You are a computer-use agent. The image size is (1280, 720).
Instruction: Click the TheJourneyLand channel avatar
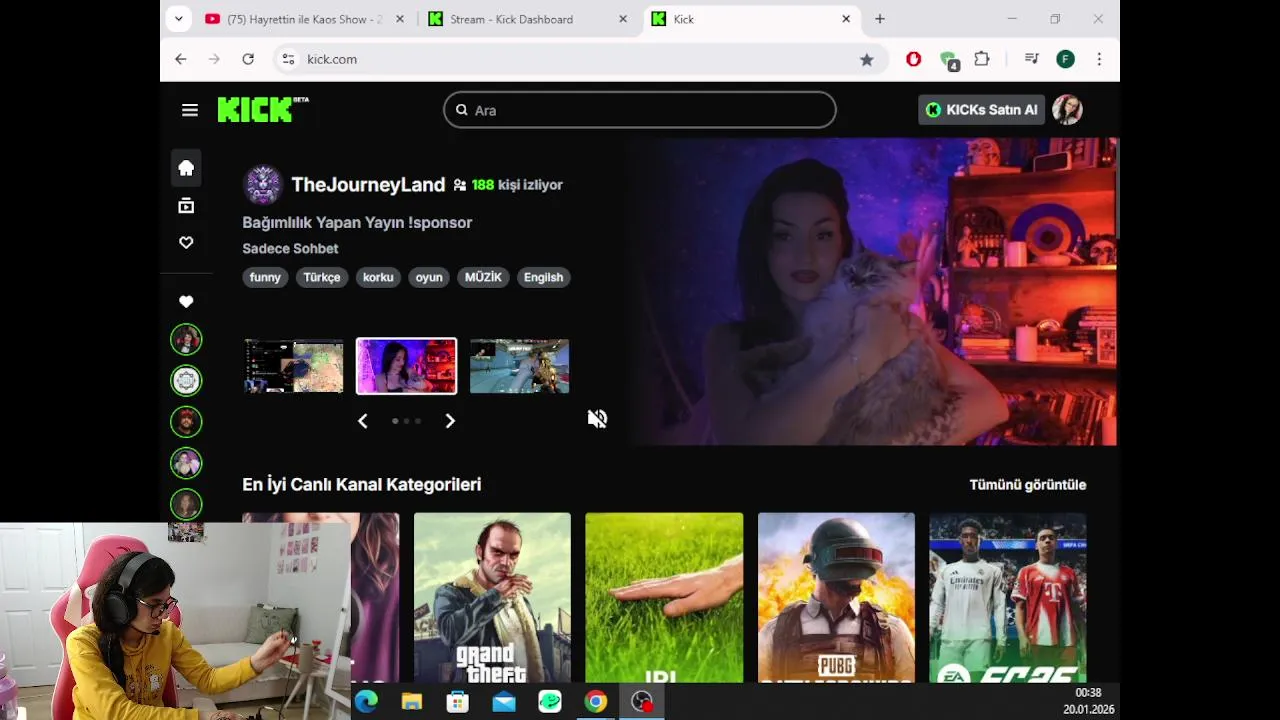(263, 185)
